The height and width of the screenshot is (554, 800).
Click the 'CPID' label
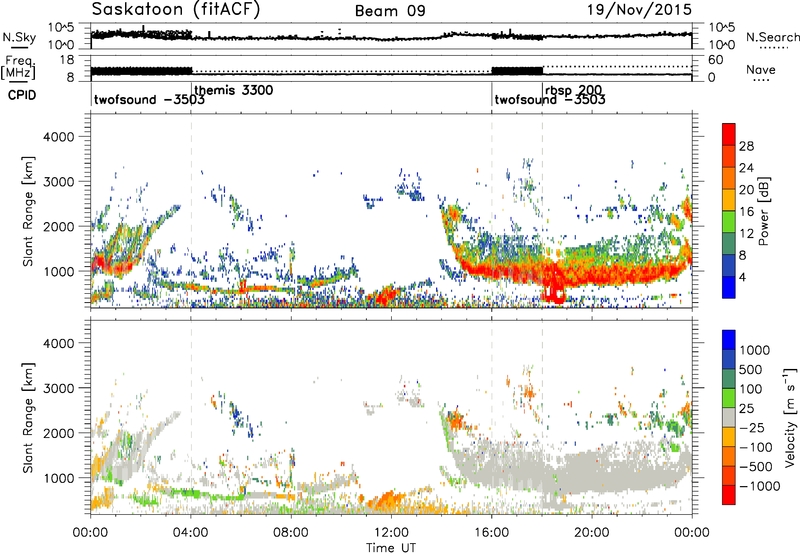coord(22,95)
